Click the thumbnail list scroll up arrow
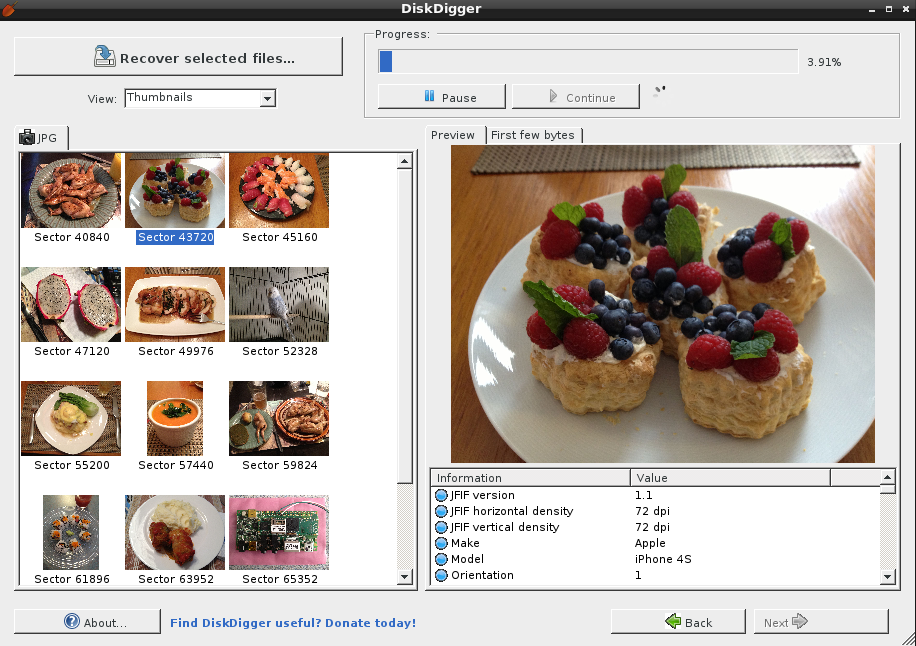This screenshot has width=916, height=646. pos(405,161)
